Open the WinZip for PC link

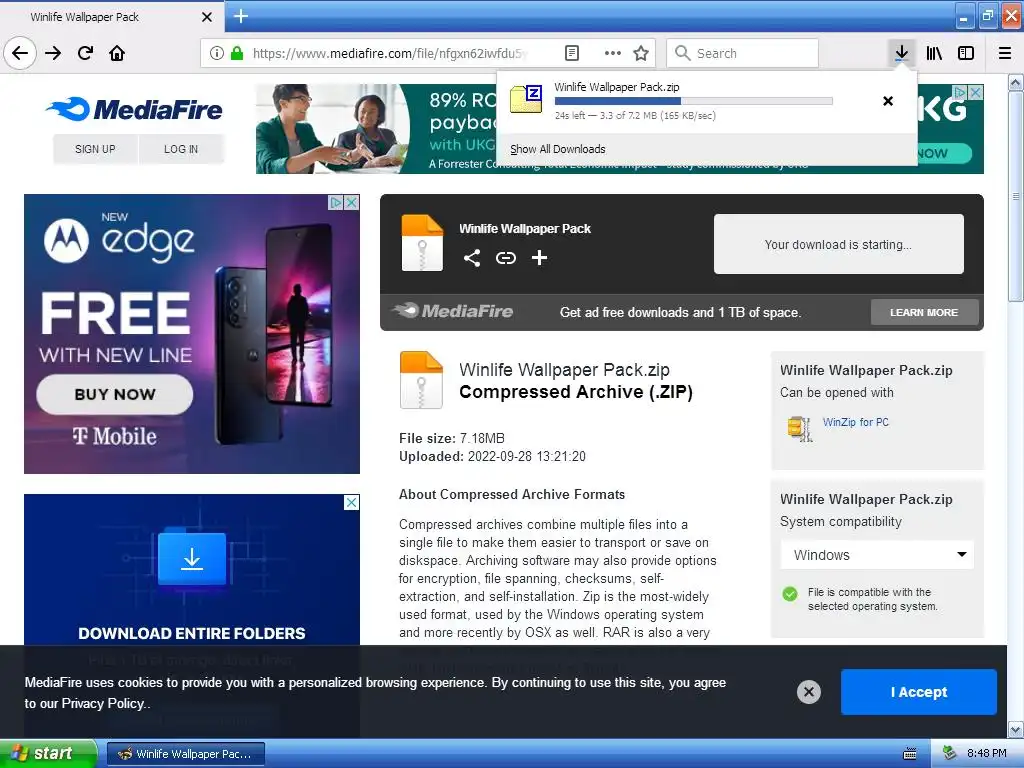(856, 422)
